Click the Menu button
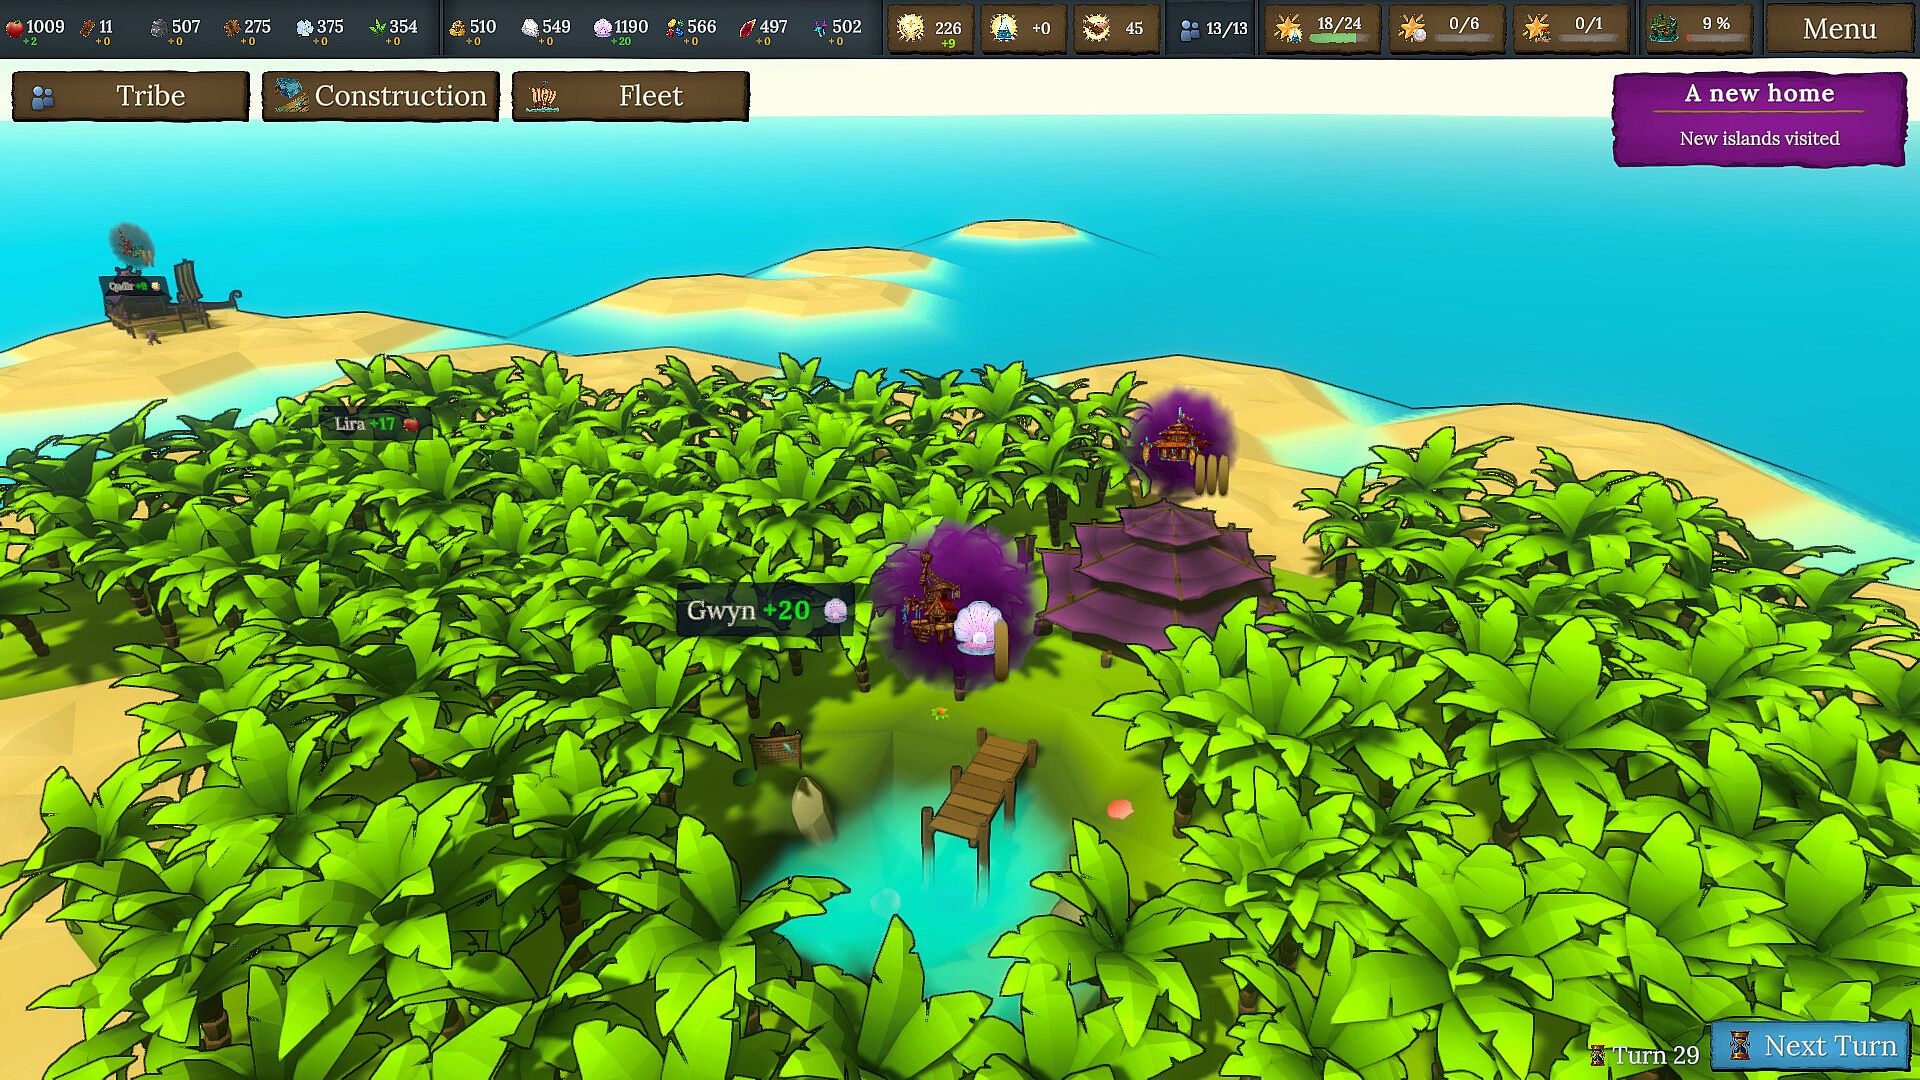The height and width of the screenshot is (1080, 1920). (1838, 29)
